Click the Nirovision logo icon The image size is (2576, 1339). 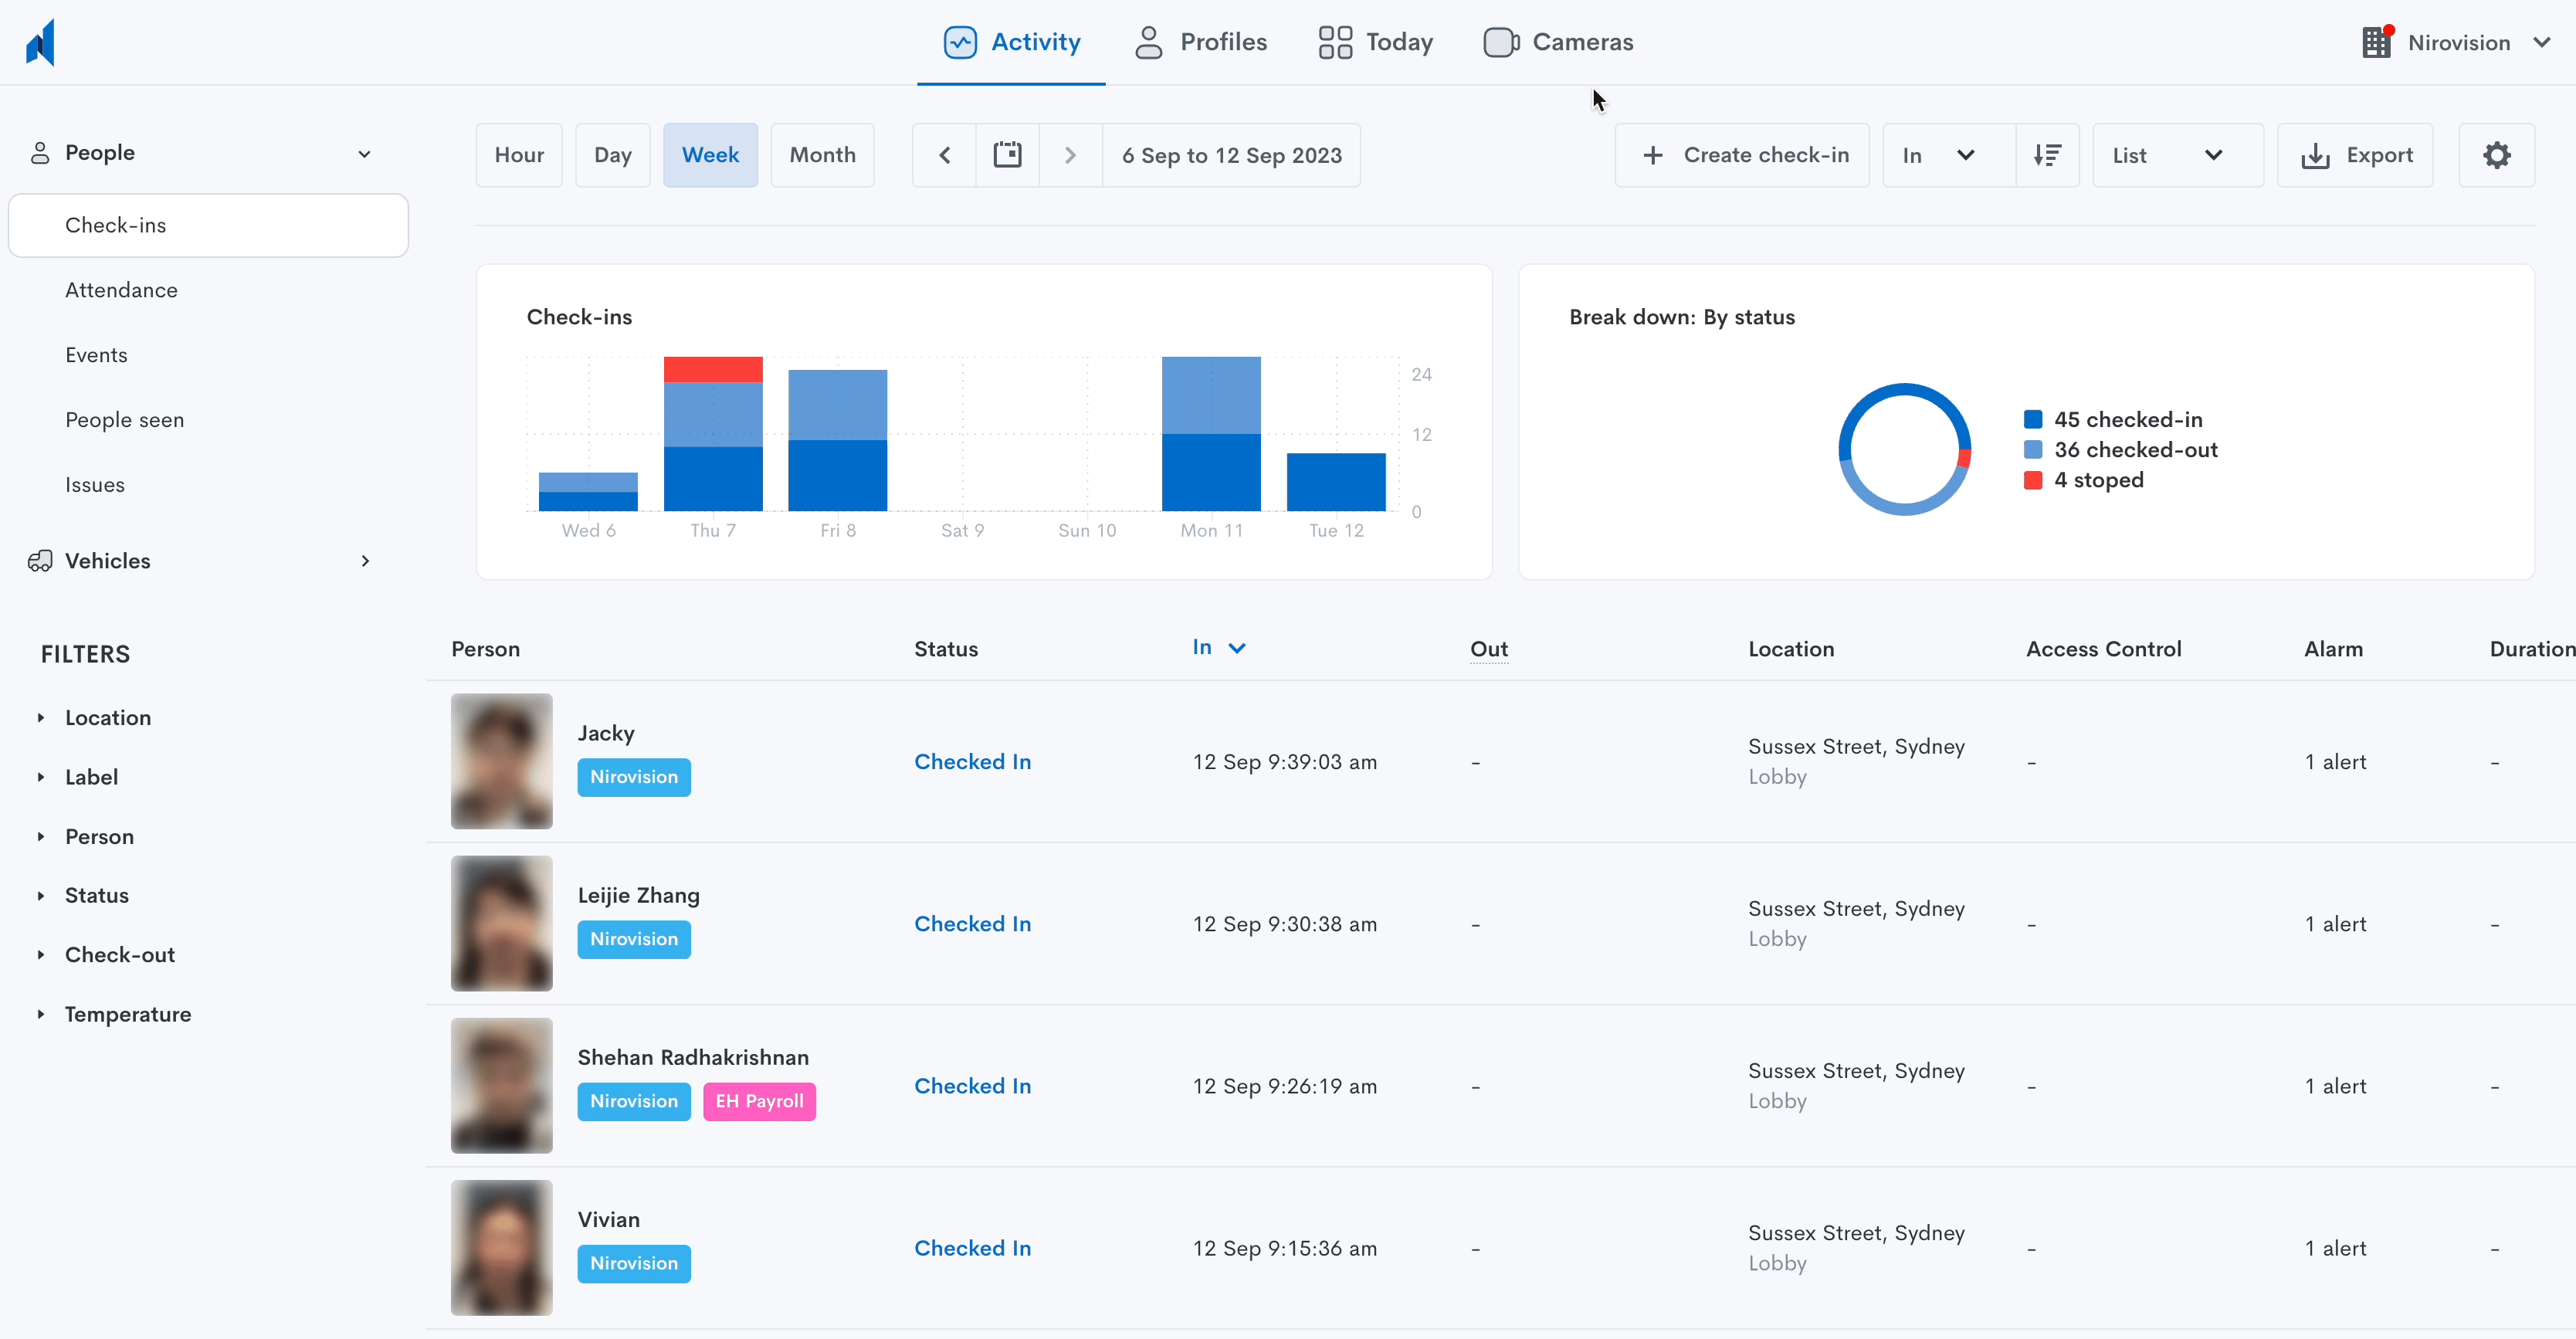pos(41,42)
